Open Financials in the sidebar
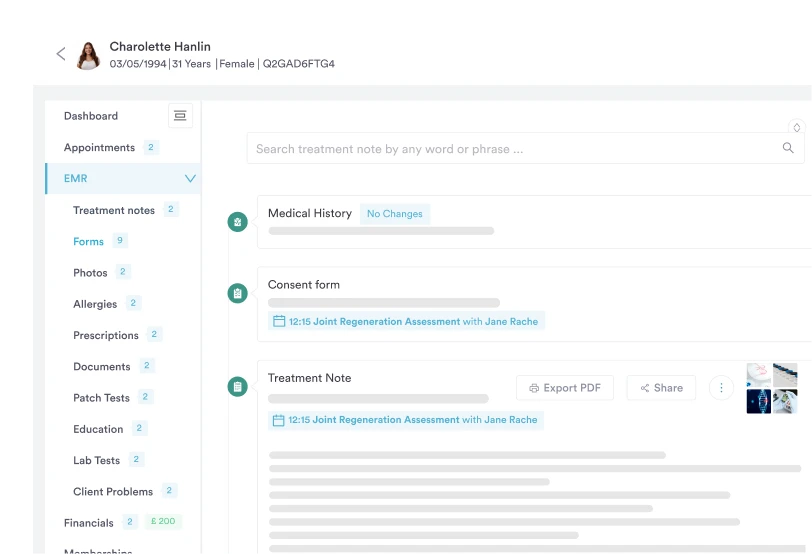This screenshot has height=554, width=812. pos(89,522)
